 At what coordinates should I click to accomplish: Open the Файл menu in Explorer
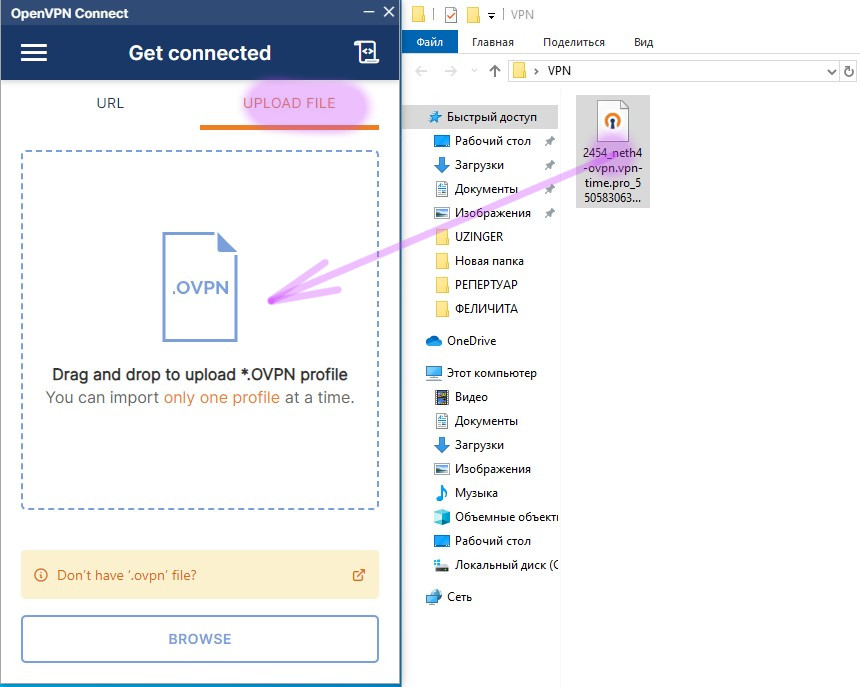point(429,42)
